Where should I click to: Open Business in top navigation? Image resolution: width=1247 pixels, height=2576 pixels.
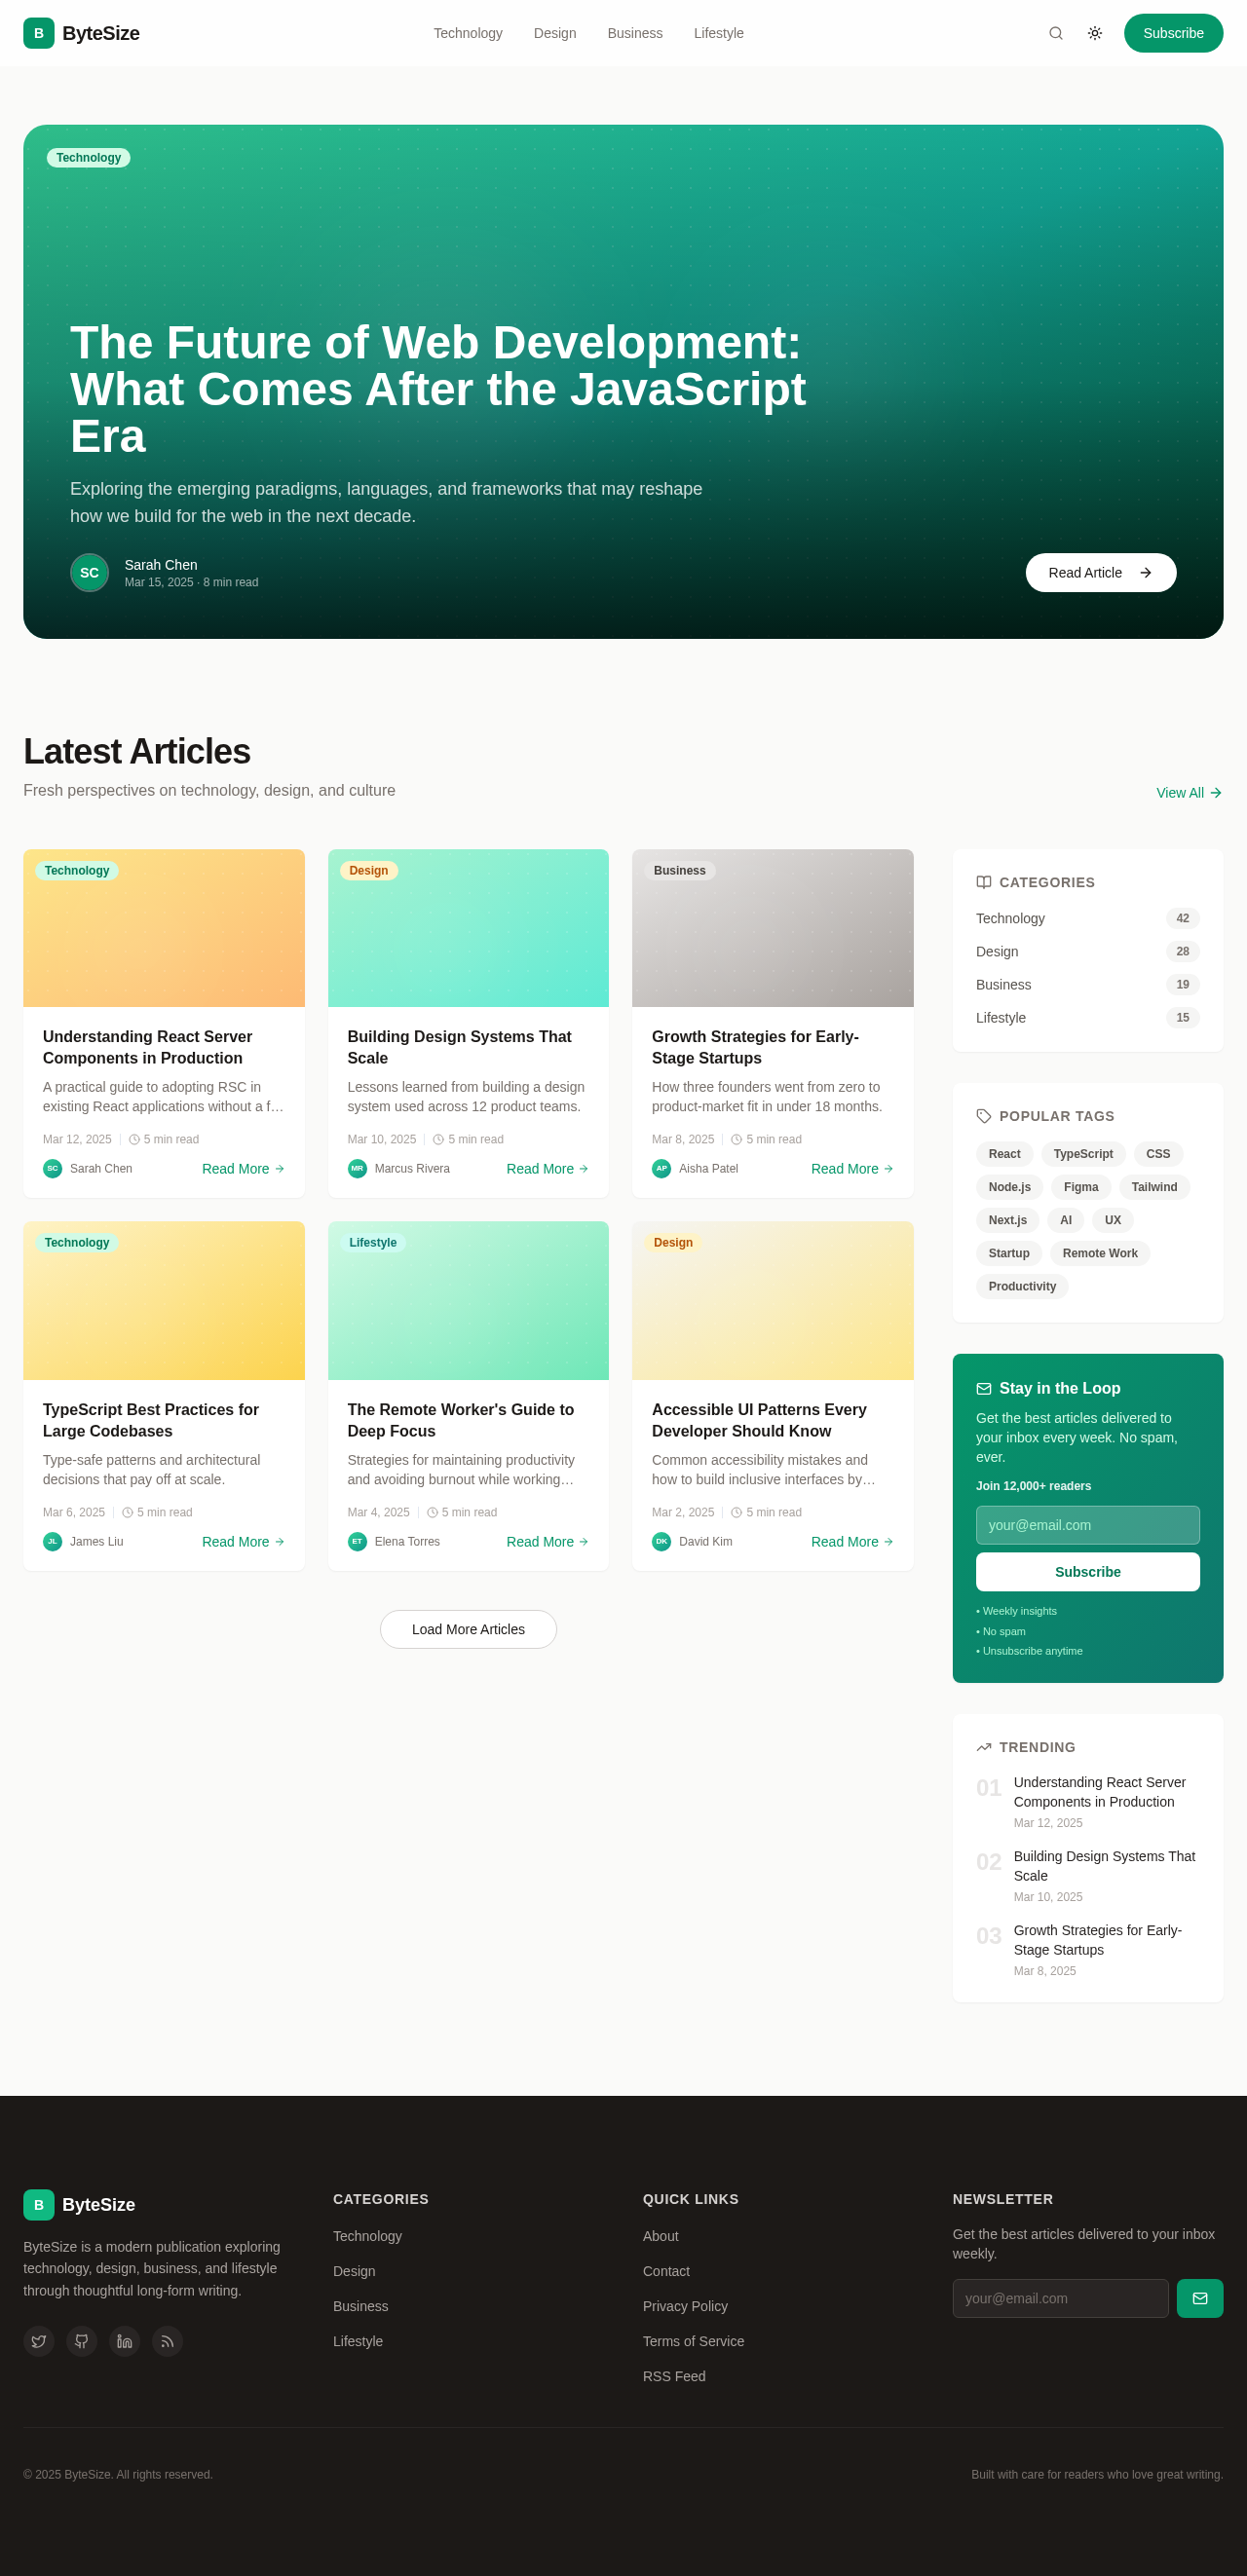(635, 33)
